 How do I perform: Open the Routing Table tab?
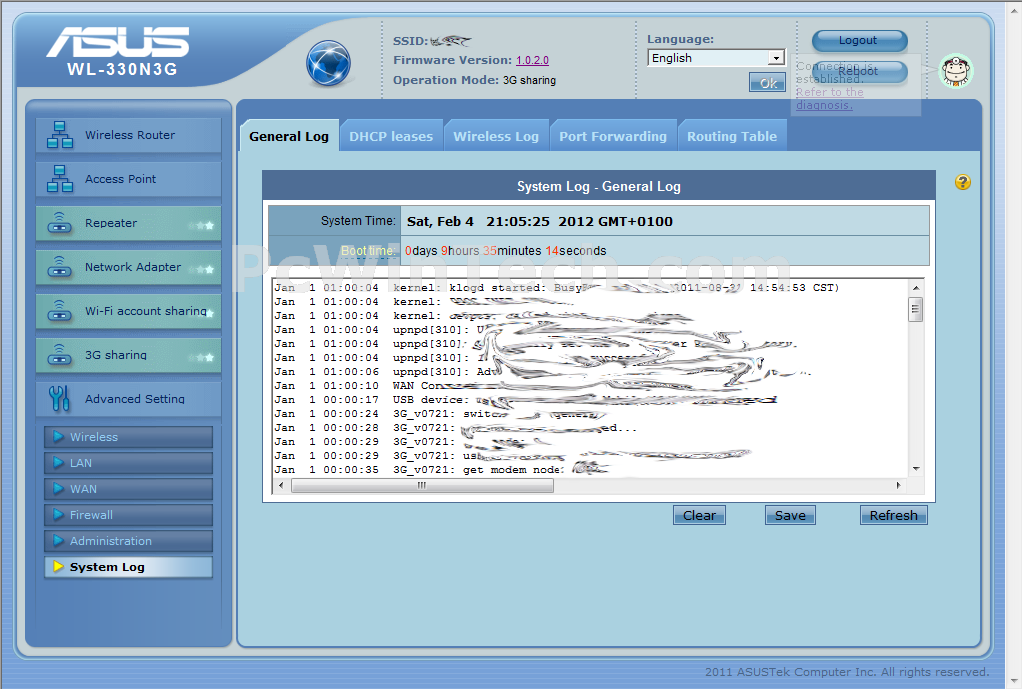732,136
